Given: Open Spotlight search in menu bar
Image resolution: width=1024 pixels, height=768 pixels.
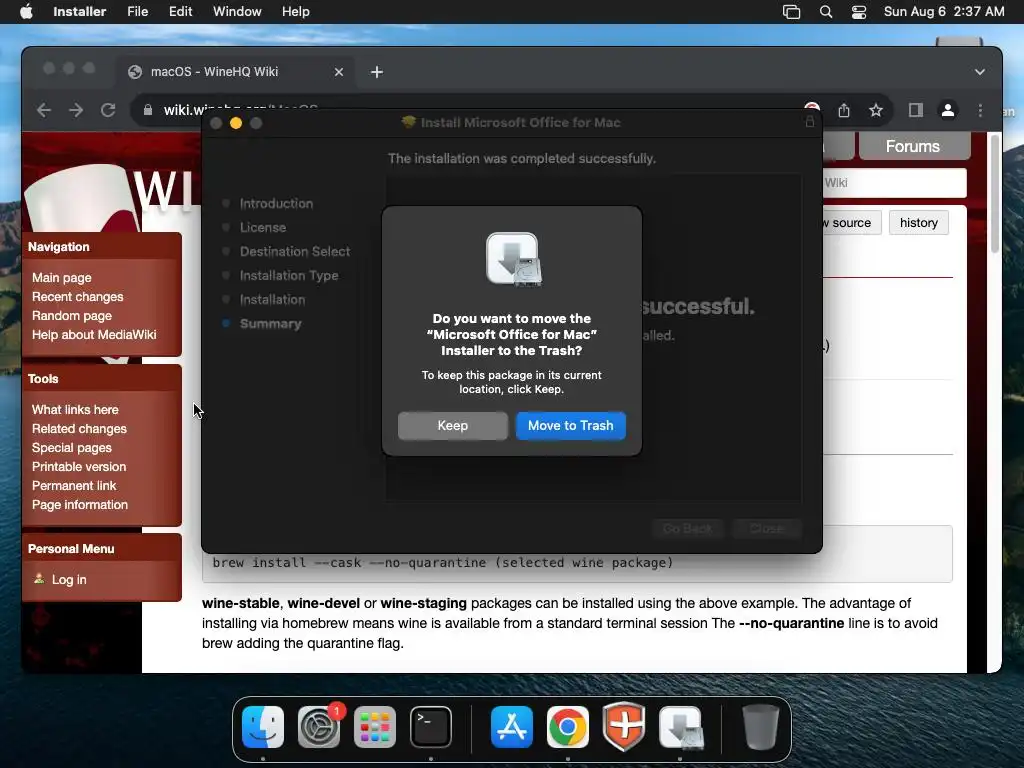Looking at the screenshot, I should (x=825, y=12).
